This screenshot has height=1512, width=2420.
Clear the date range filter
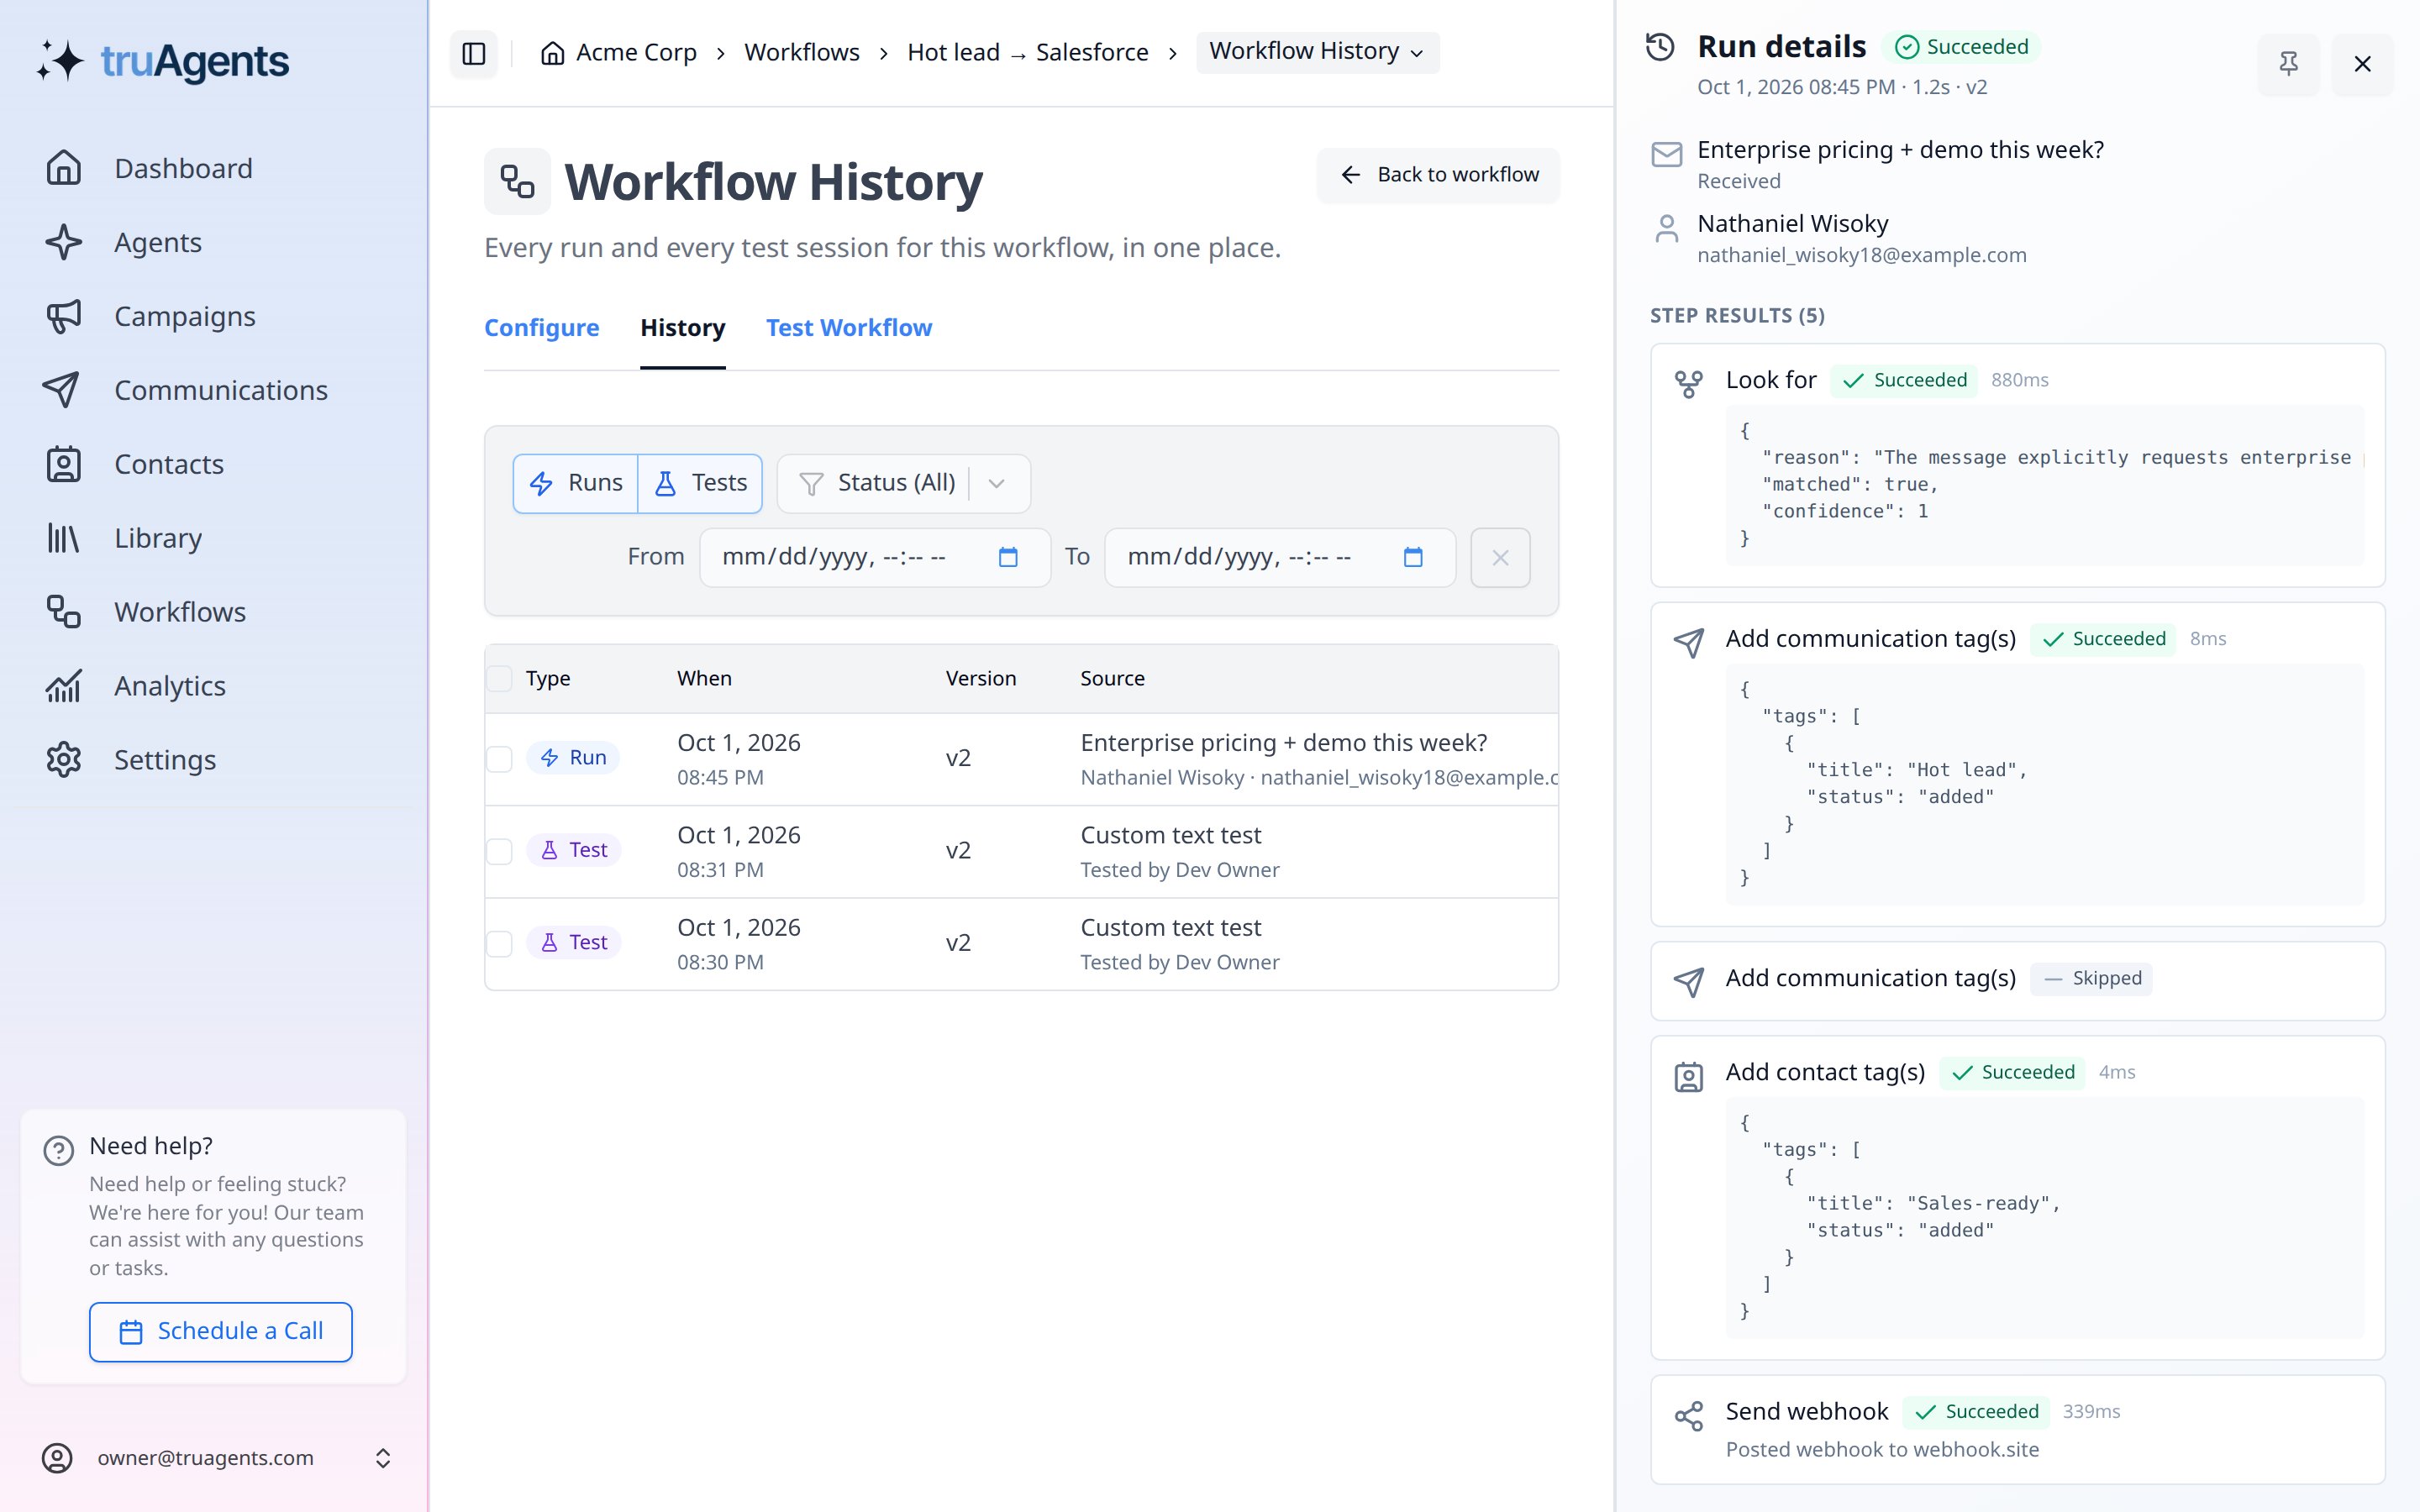1500,558
